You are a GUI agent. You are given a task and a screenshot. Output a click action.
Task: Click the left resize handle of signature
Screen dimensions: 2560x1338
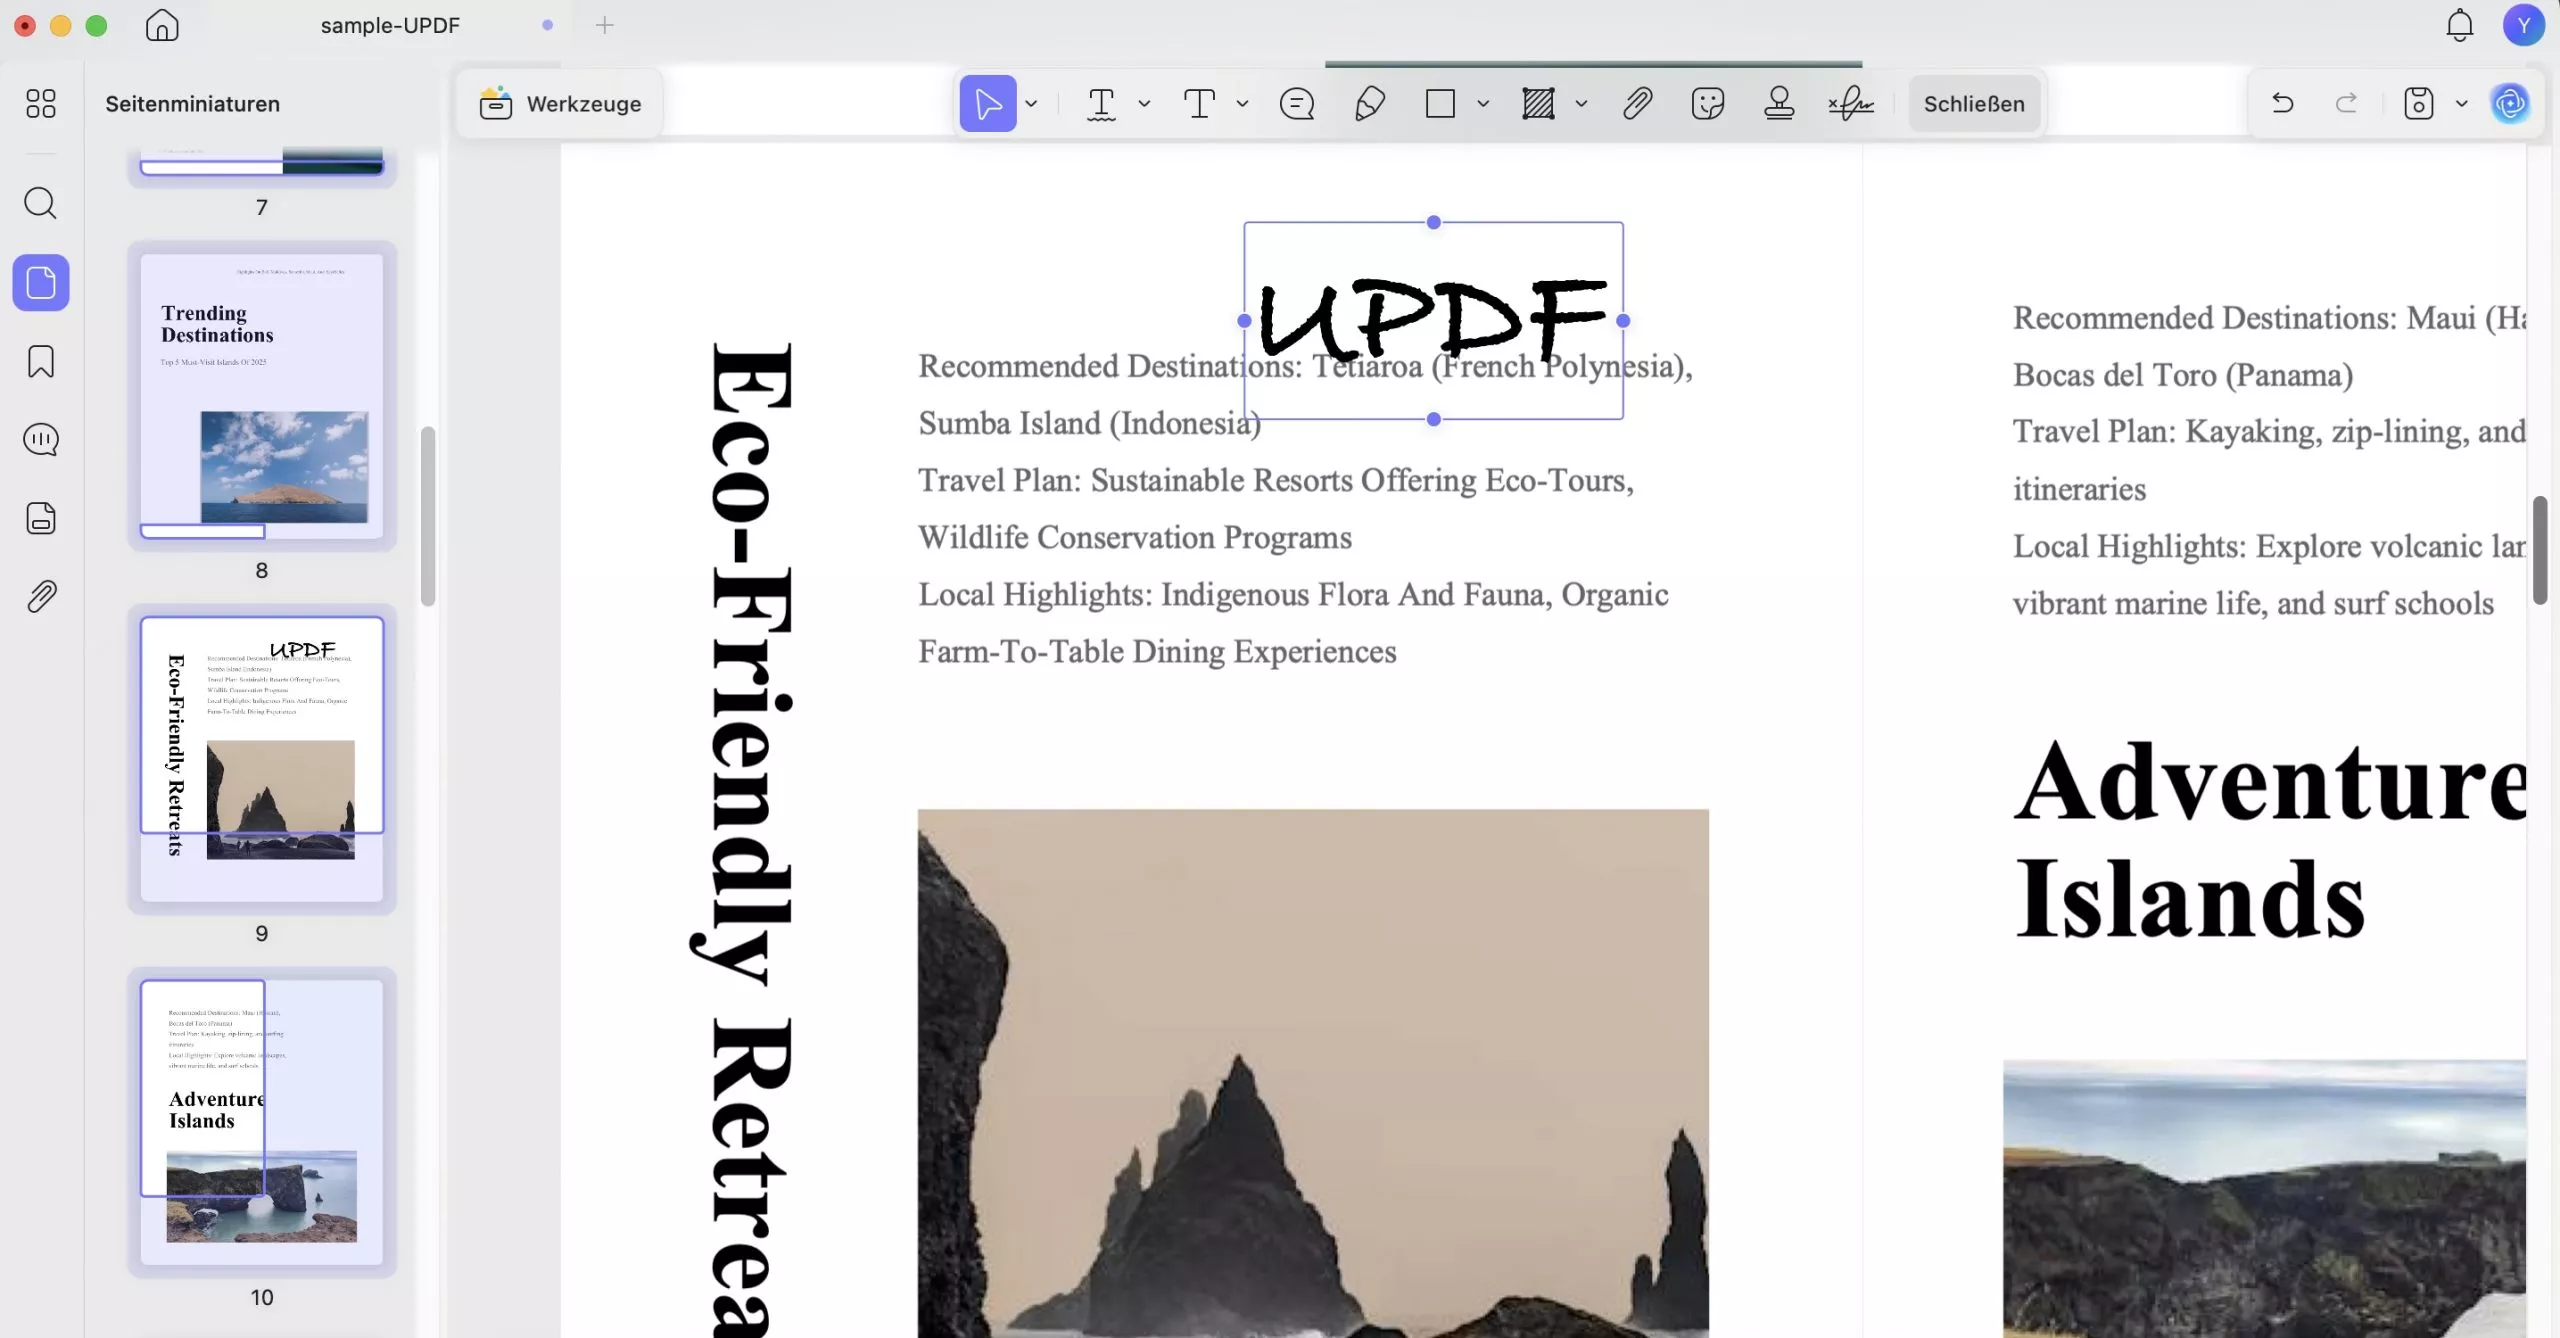tap(1244, 321)
